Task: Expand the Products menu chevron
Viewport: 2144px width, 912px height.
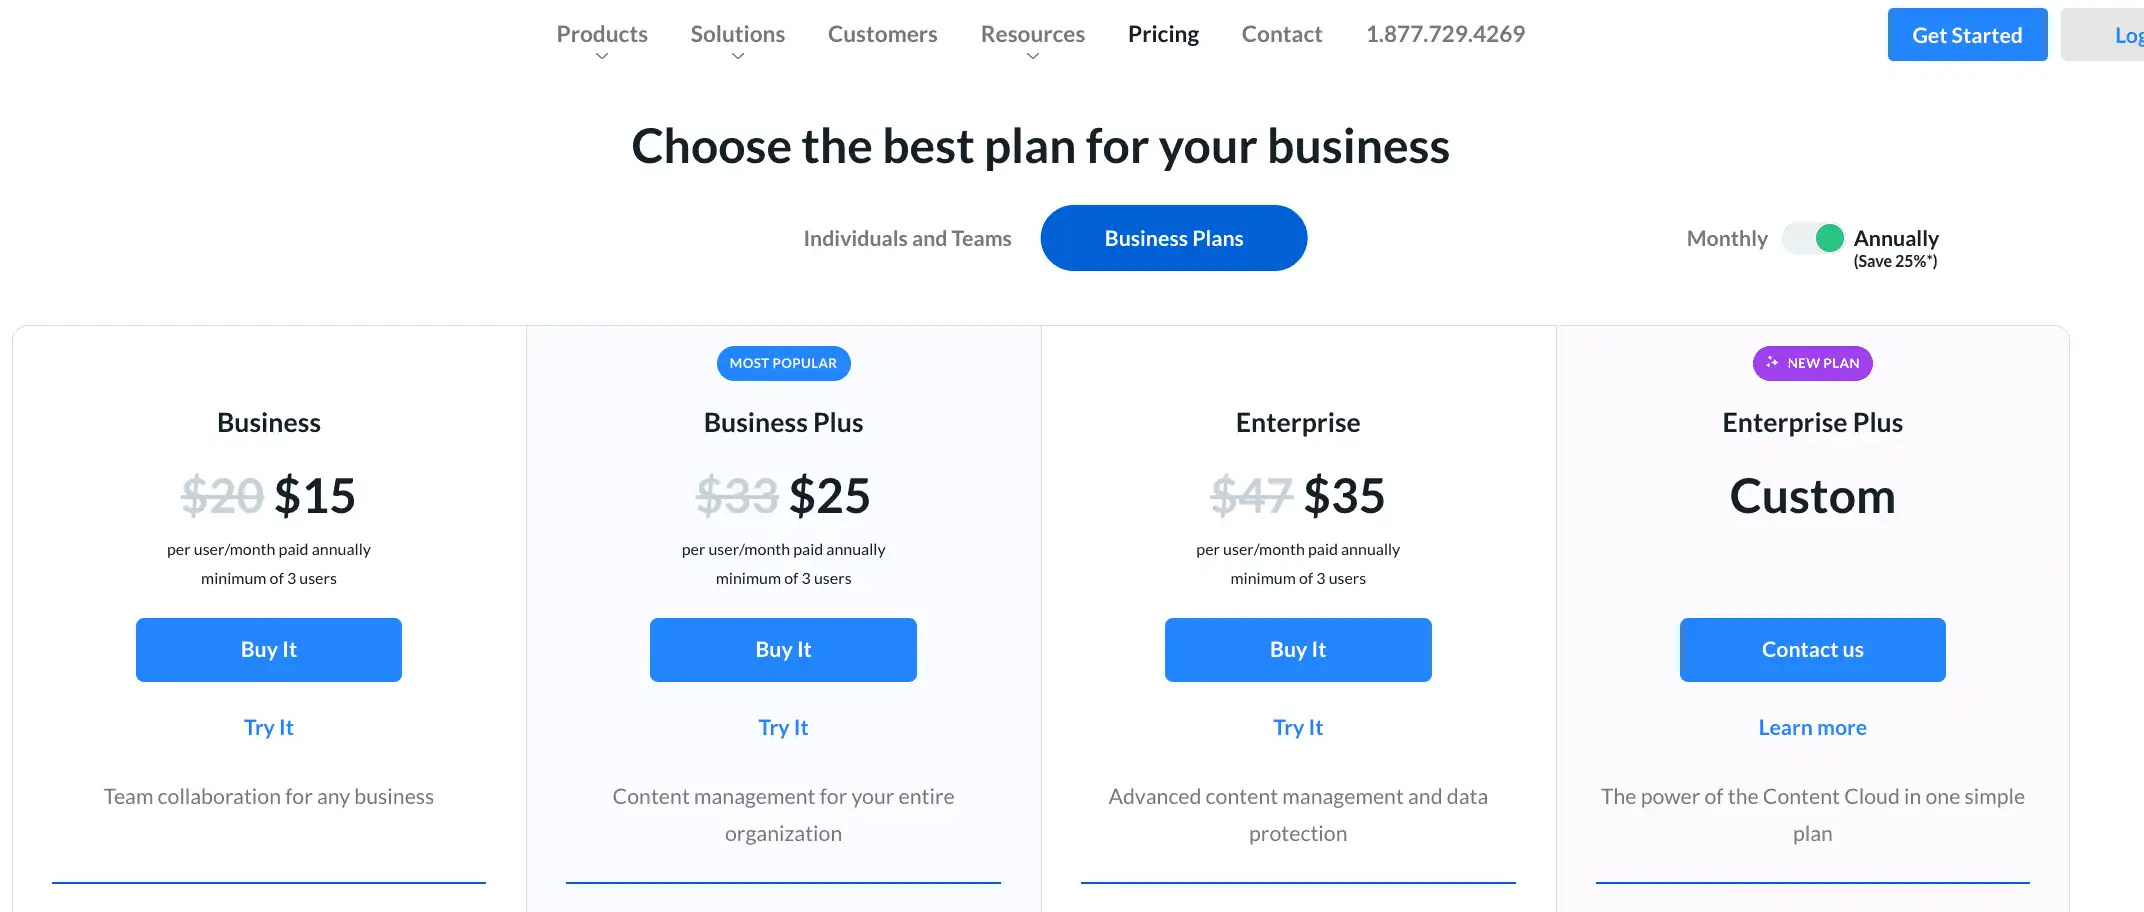Action: tap(602, 56)
